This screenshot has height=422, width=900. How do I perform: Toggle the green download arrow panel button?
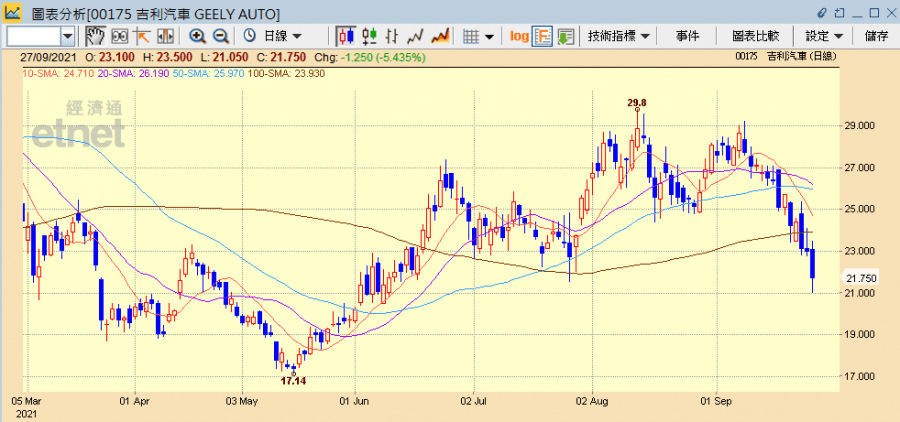click(566, 36)
